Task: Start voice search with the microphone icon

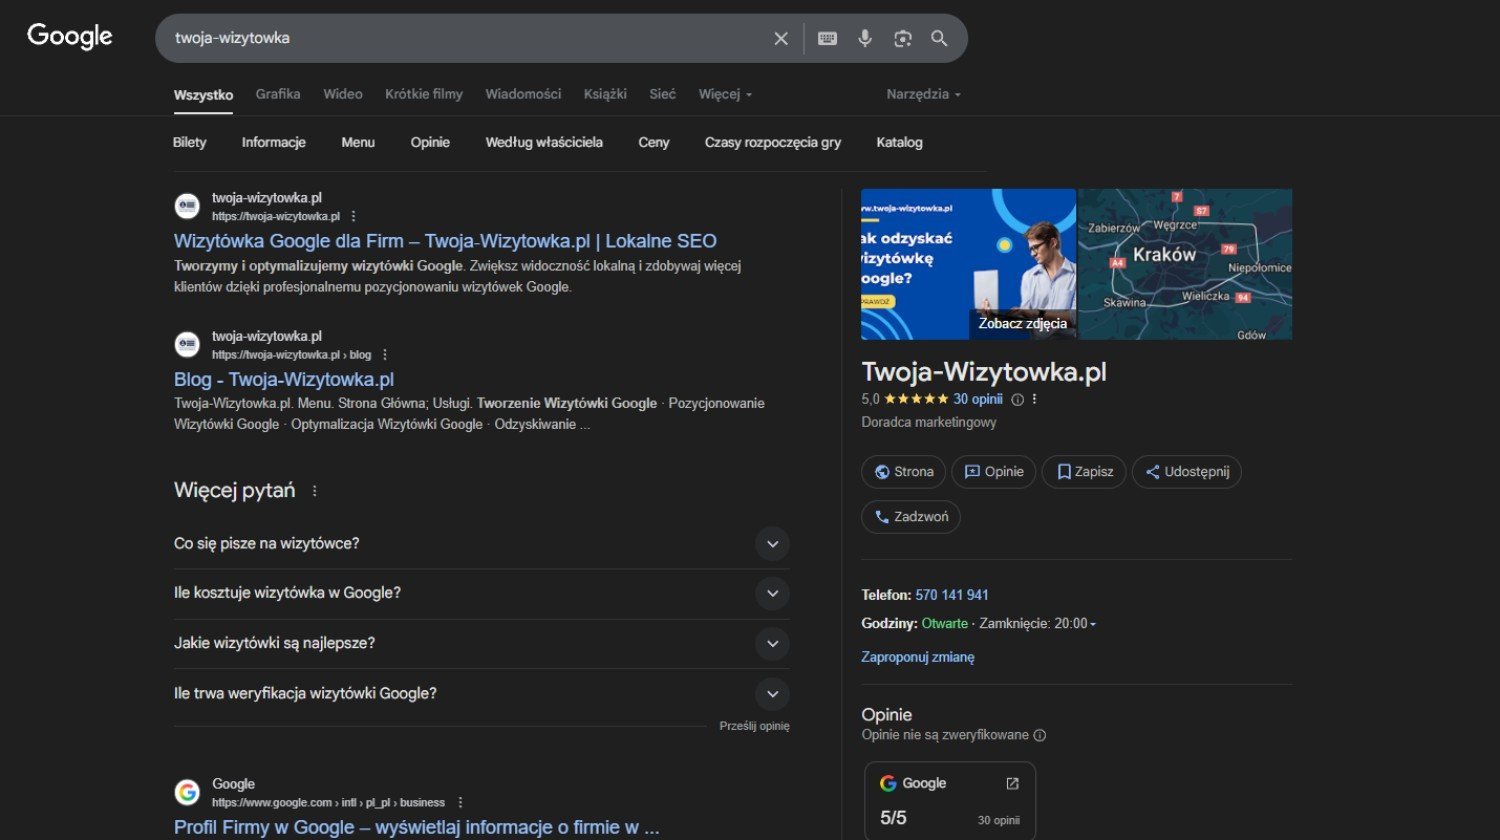Action: point(865,38)
